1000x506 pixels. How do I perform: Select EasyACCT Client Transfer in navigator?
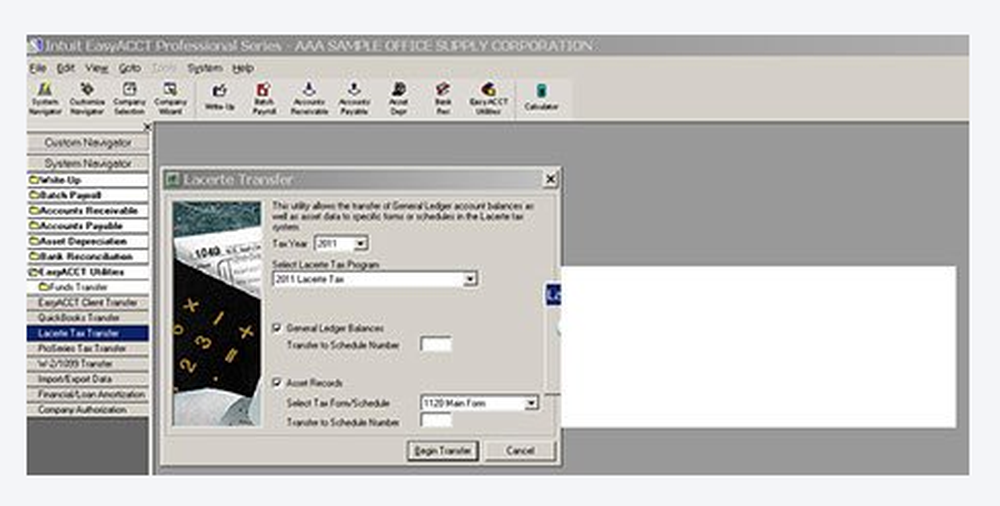pyautogui.click(x=87, y=302)
